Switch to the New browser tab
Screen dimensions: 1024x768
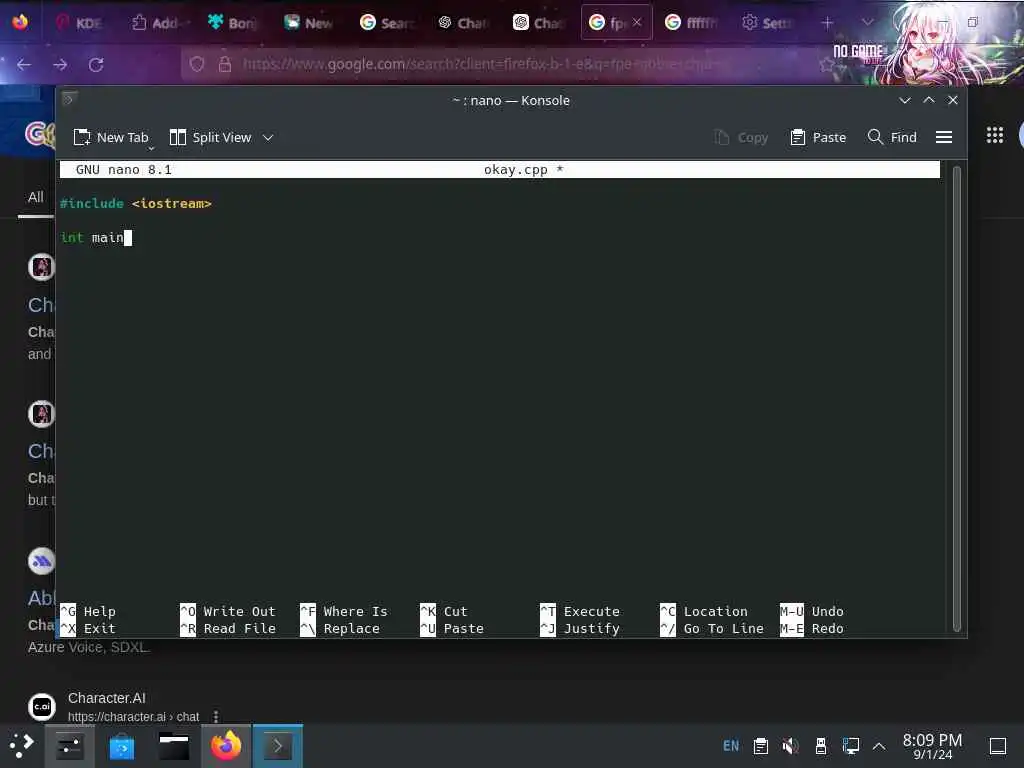309,23
